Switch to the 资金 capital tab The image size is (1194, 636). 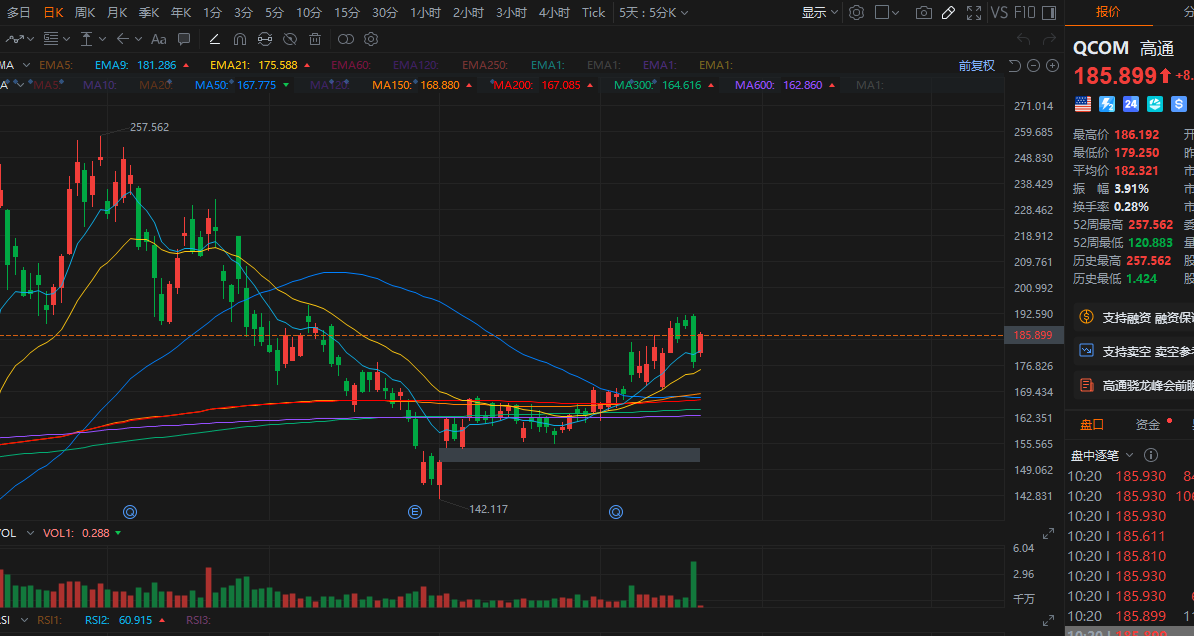1148,425
